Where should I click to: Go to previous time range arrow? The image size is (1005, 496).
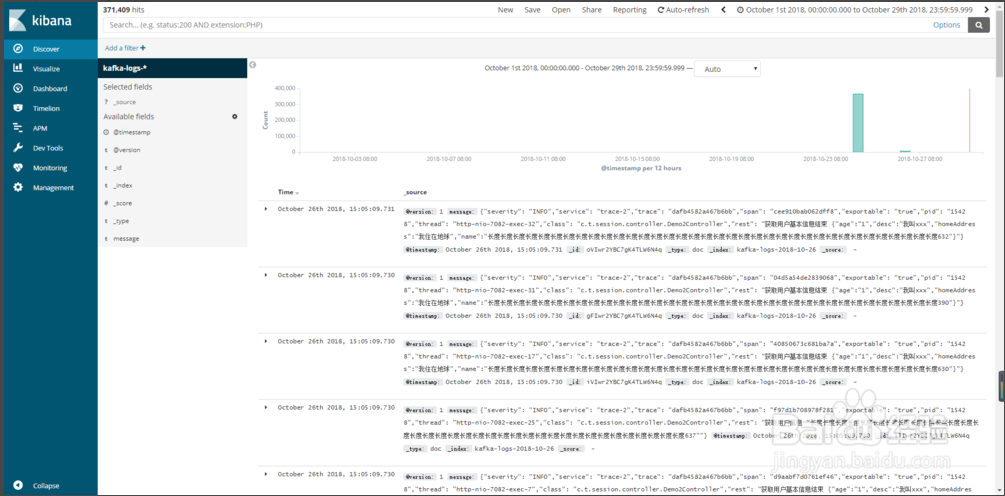click(x=724, y=10)
